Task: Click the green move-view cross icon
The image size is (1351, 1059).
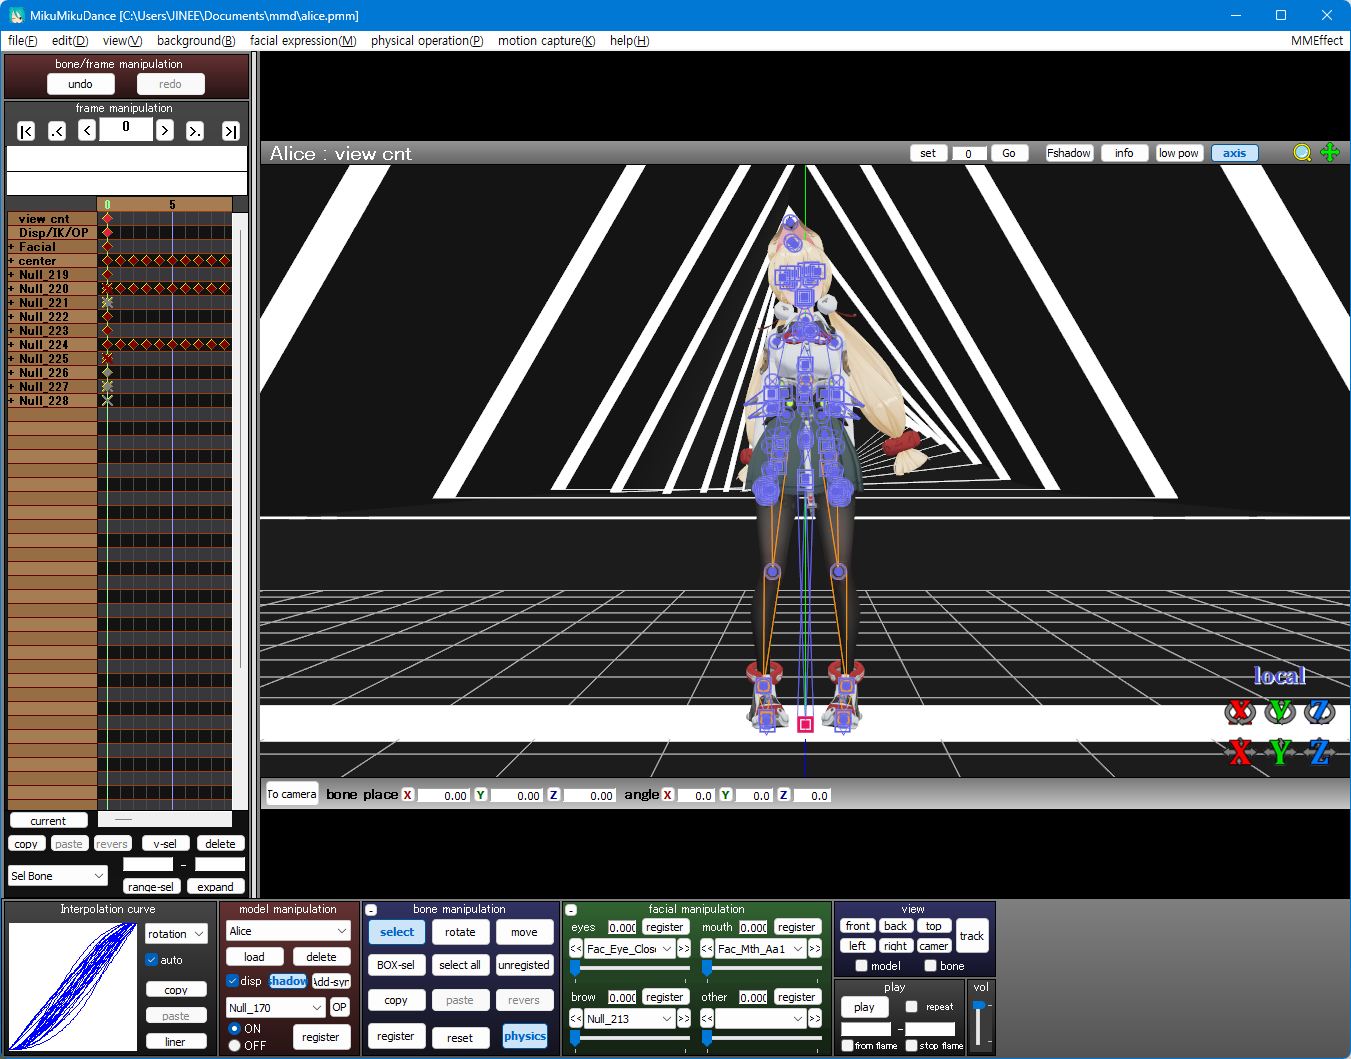Action: tap(1330, 152)
